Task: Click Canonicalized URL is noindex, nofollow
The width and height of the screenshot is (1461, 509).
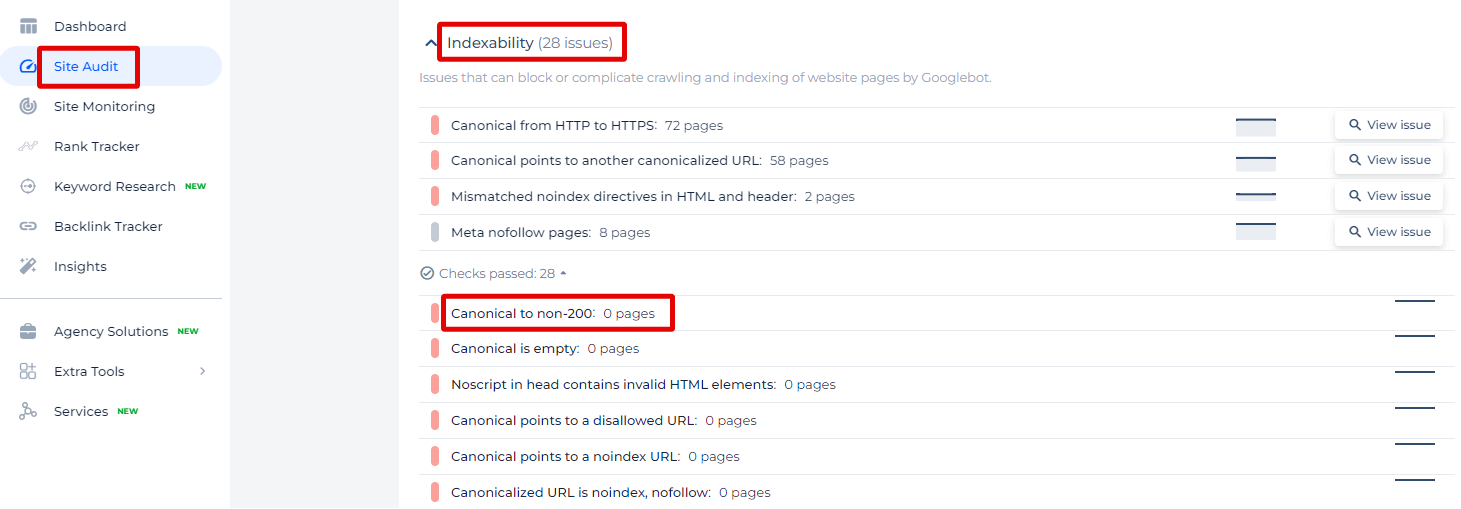Action: pyautogui.click(x=581, y=492)
